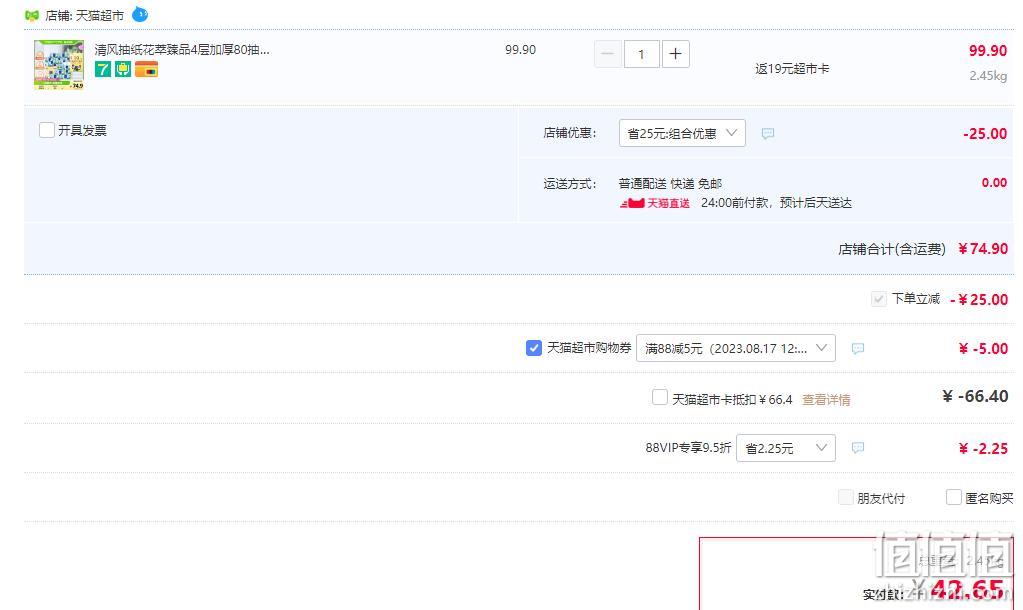Open the 省2.25元 88VIP discount dropdown
Image resolution: width=1023 pixels, height=610 pixels.
point(786,448)
